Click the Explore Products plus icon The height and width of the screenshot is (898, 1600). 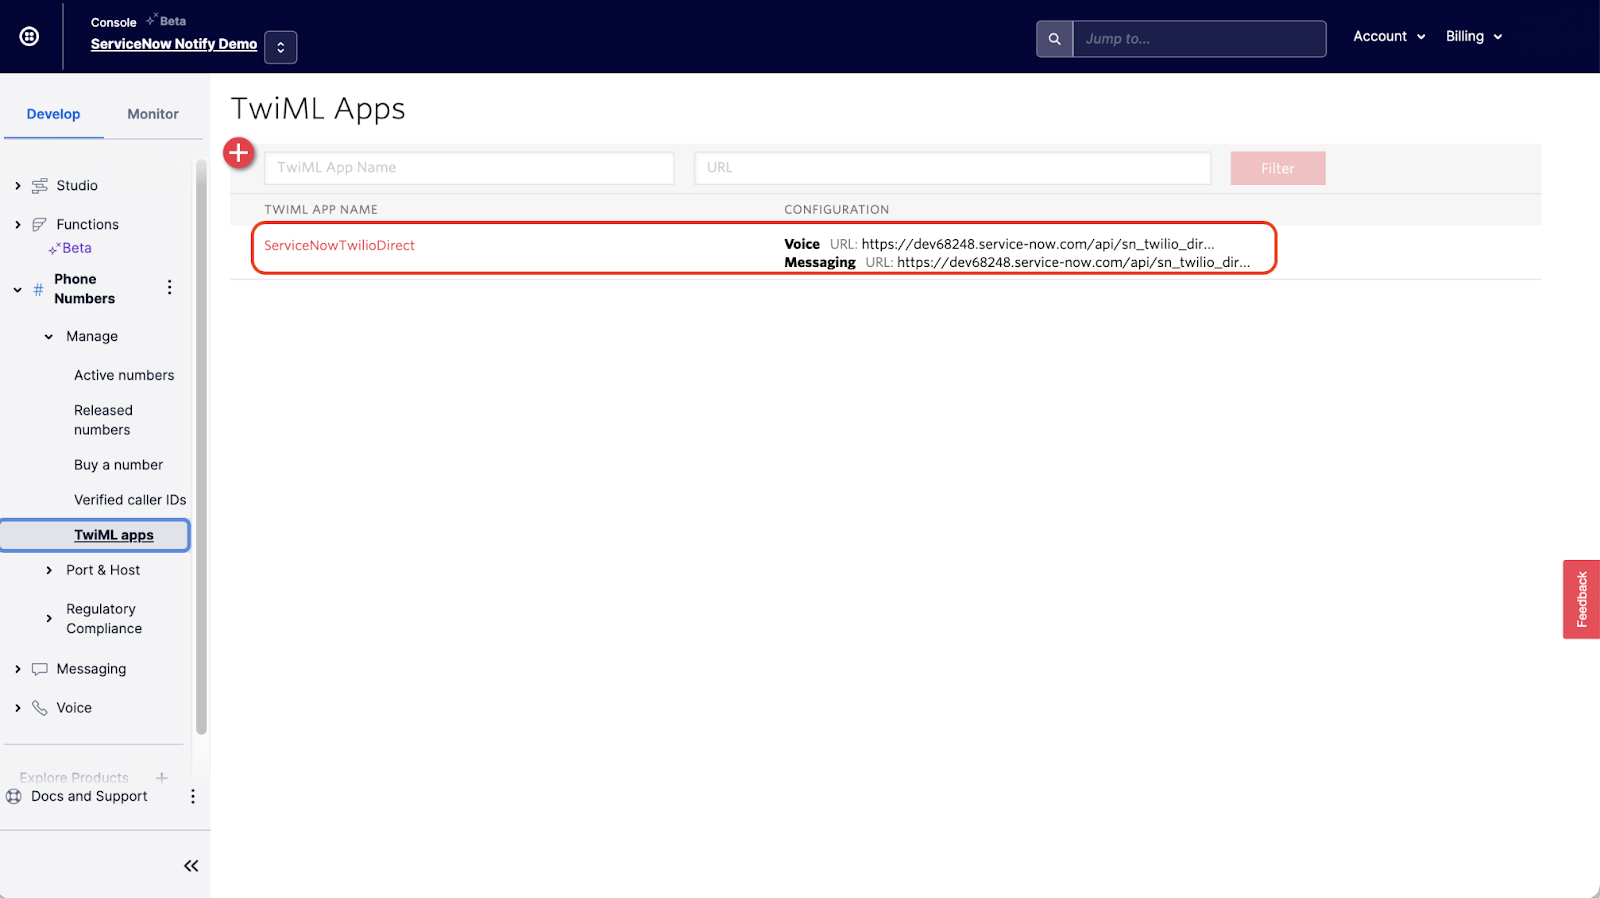click(x=162, y=777)
